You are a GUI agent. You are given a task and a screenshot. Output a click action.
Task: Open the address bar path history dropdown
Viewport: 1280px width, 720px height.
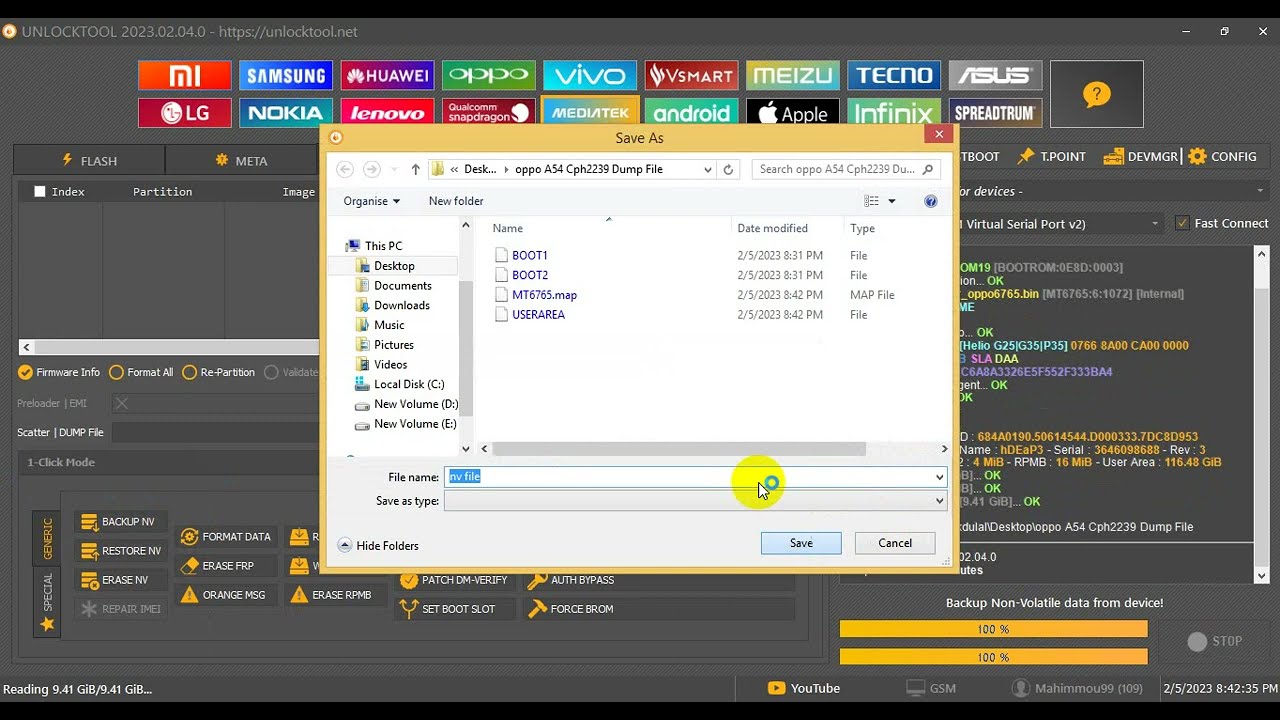(x=707, y=169)
